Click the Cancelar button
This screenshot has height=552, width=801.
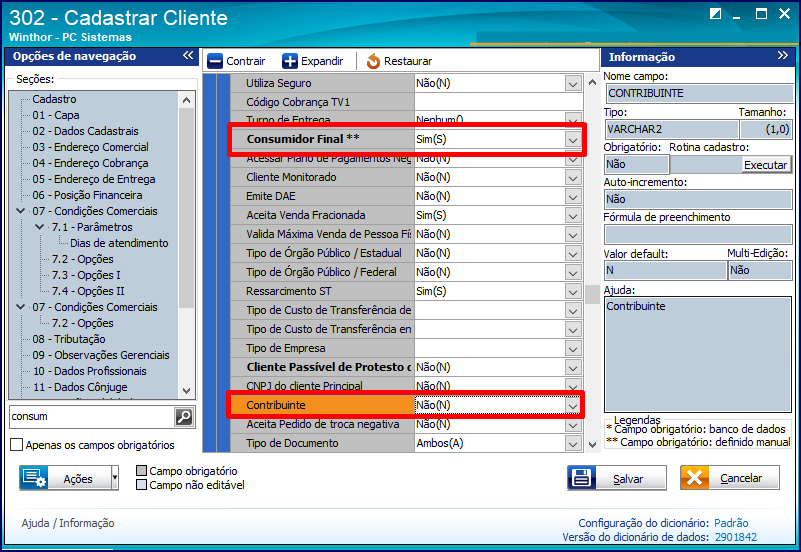[729, 478]
